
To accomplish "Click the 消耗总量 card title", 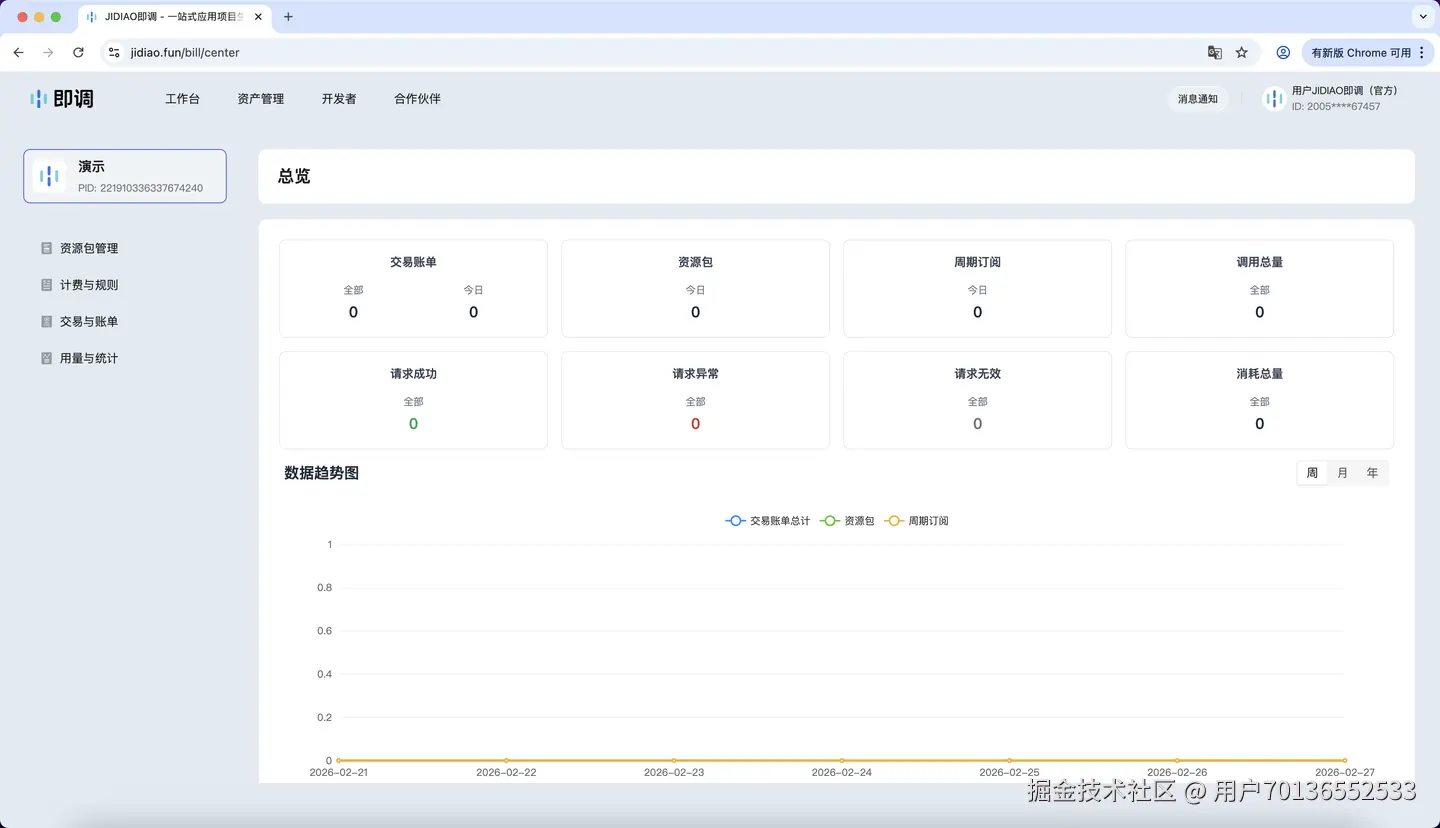I will point(1259,374).
